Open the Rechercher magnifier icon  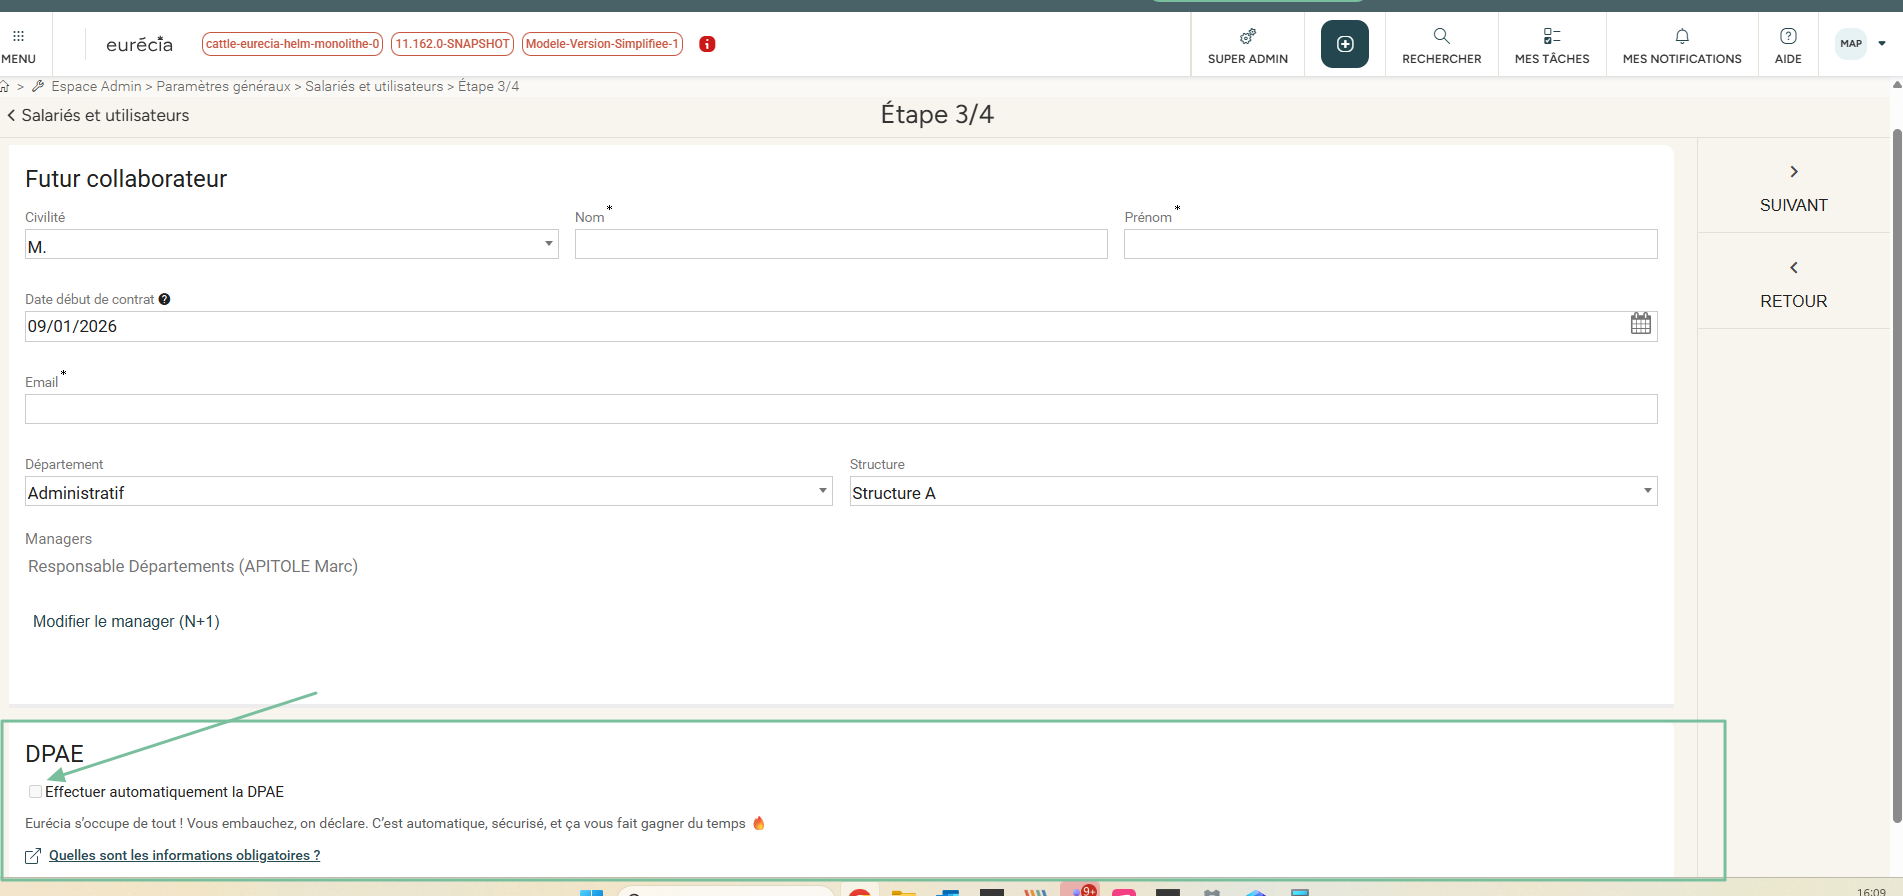click(x=1441, y=37)
